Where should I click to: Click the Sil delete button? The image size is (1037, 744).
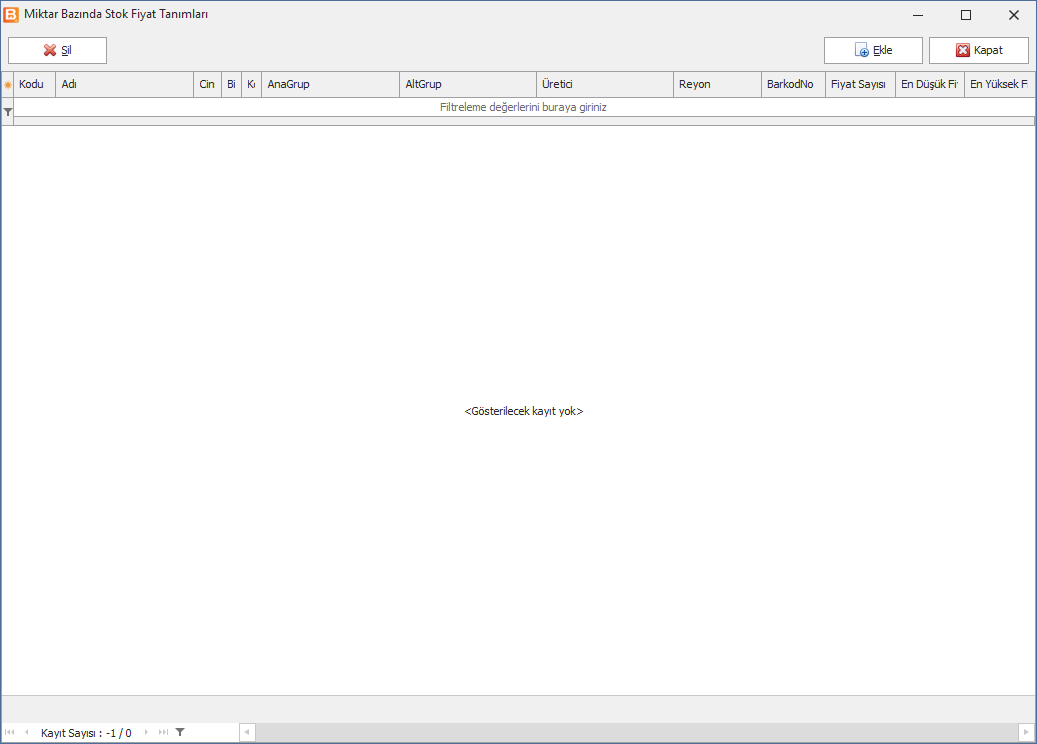(x=58, y=50)
